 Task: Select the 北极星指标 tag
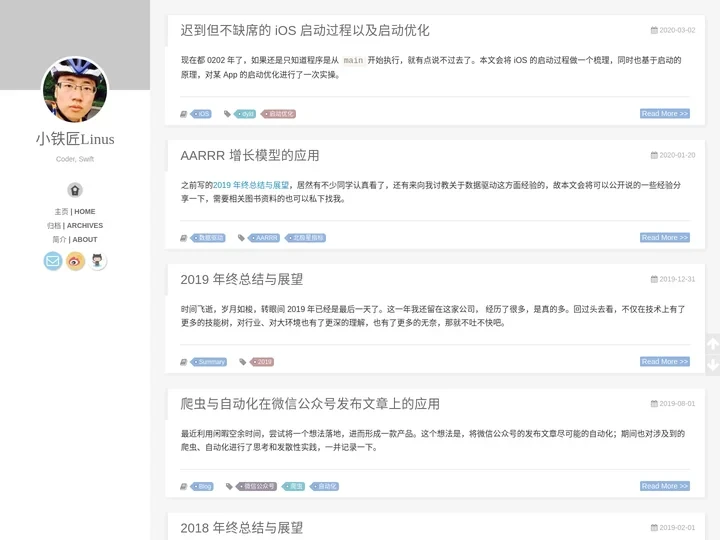click(305, 238)
